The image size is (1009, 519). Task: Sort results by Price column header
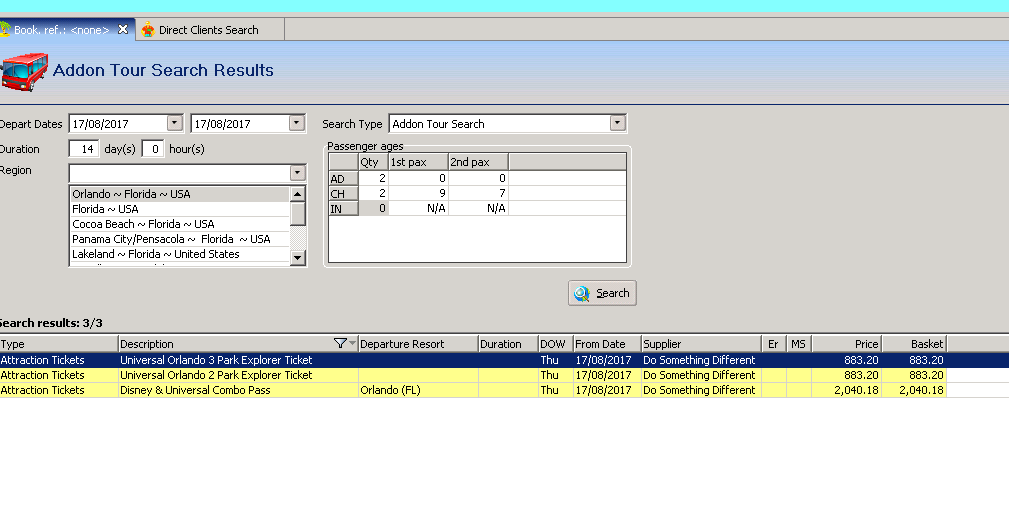point(847,344)
